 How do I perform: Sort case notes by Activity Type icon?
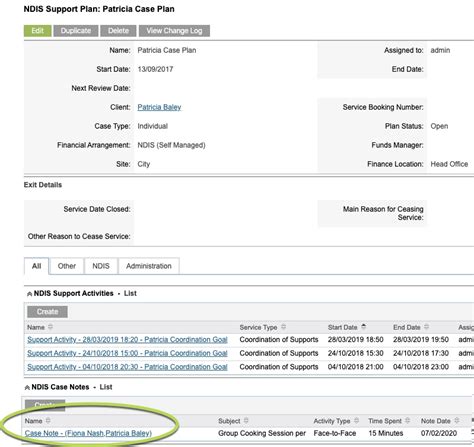click(x=357, y=421)
